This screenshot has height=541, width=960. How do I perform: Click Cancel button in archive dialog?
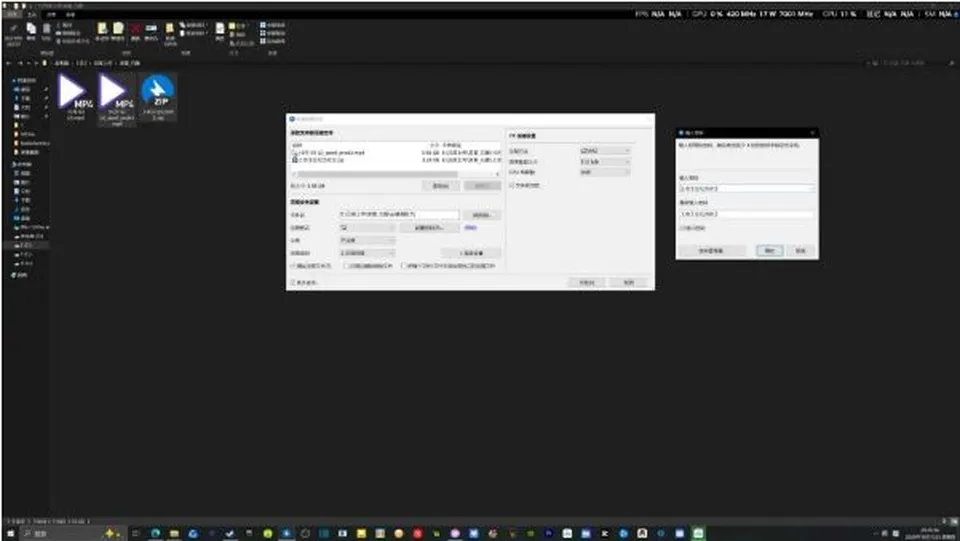coord(628,282)
